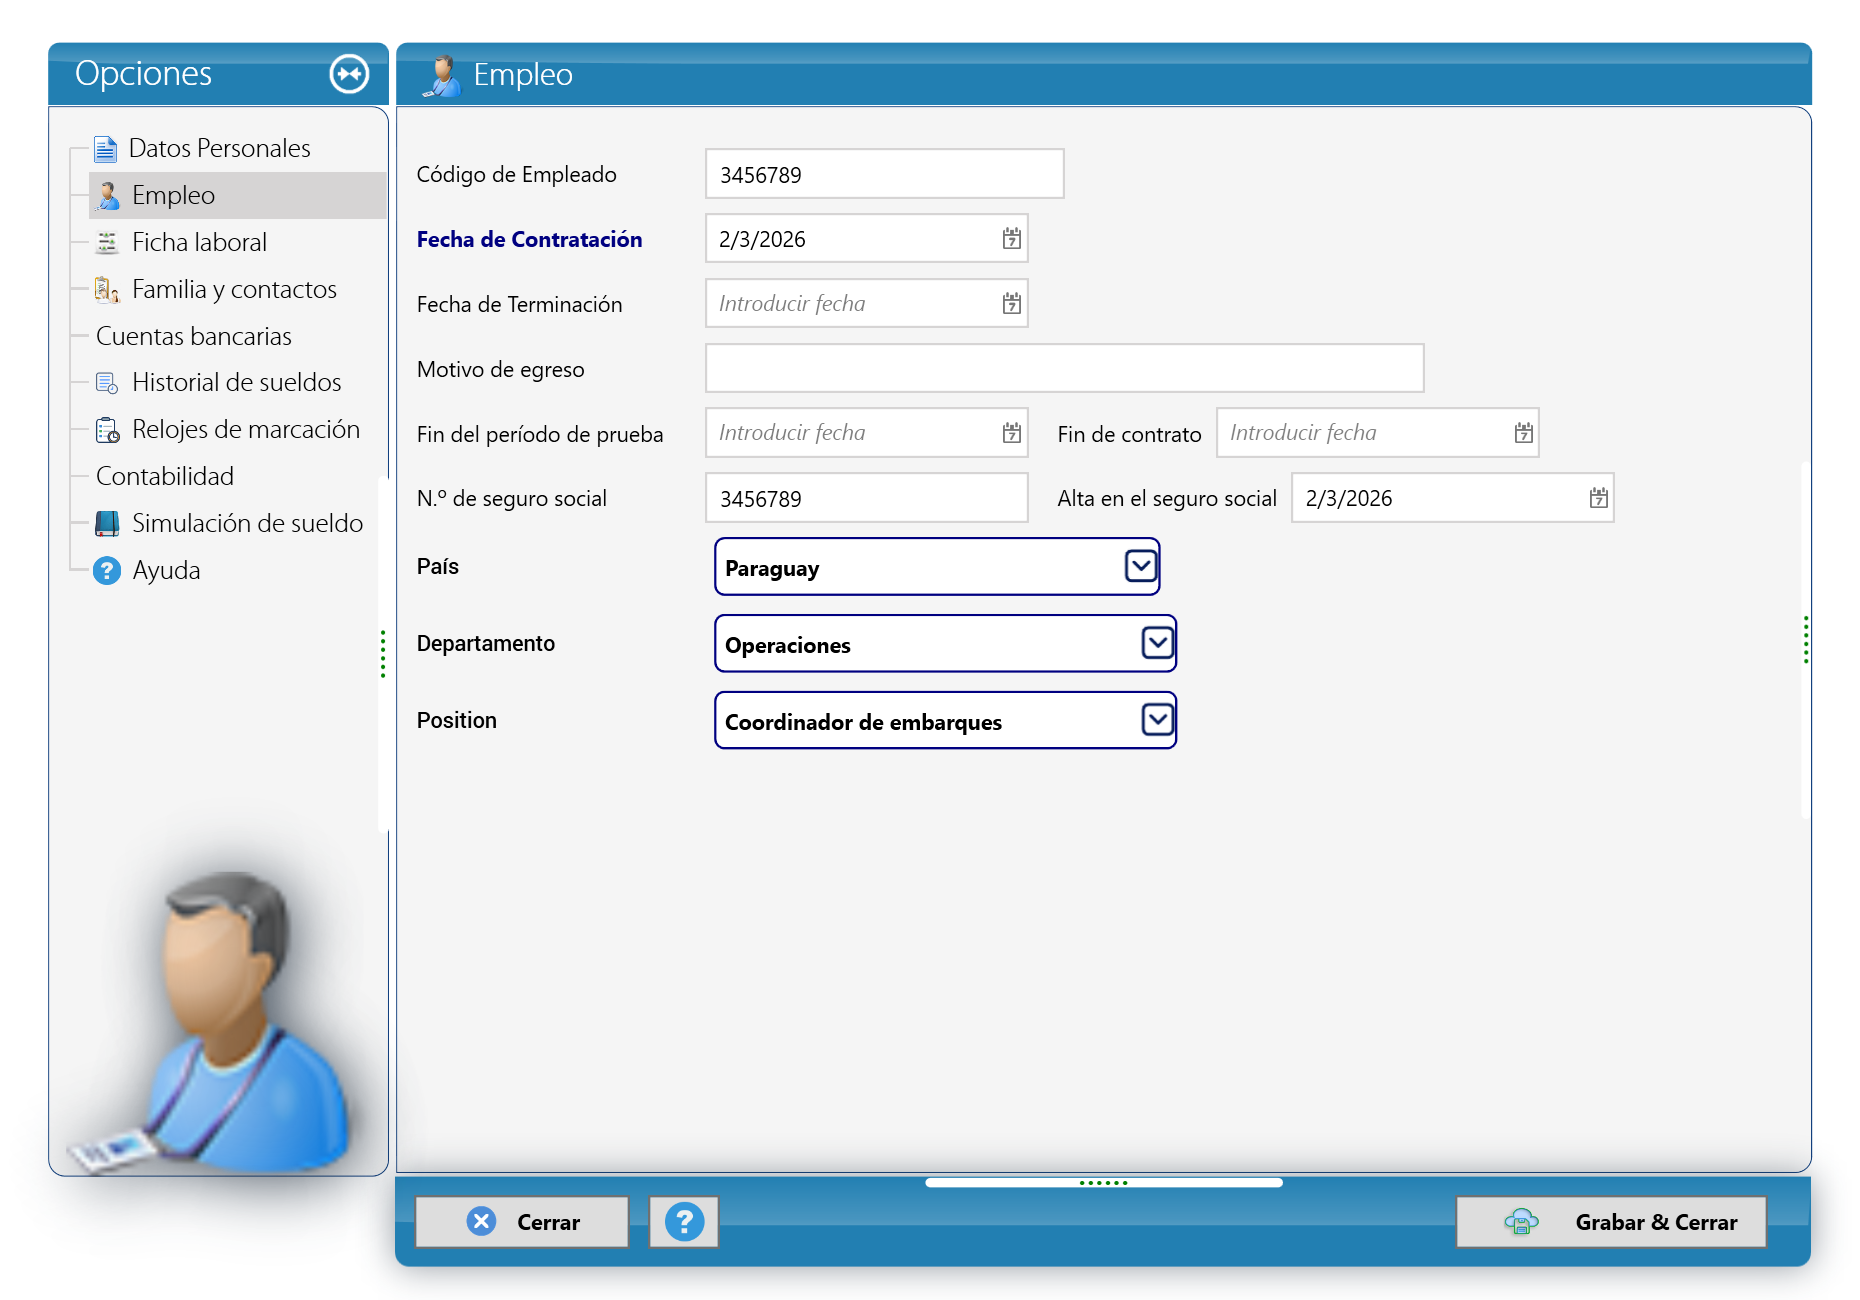Open the Contabilidad section
This screenshot has width=1860, height=1300.
coord(165,476)
